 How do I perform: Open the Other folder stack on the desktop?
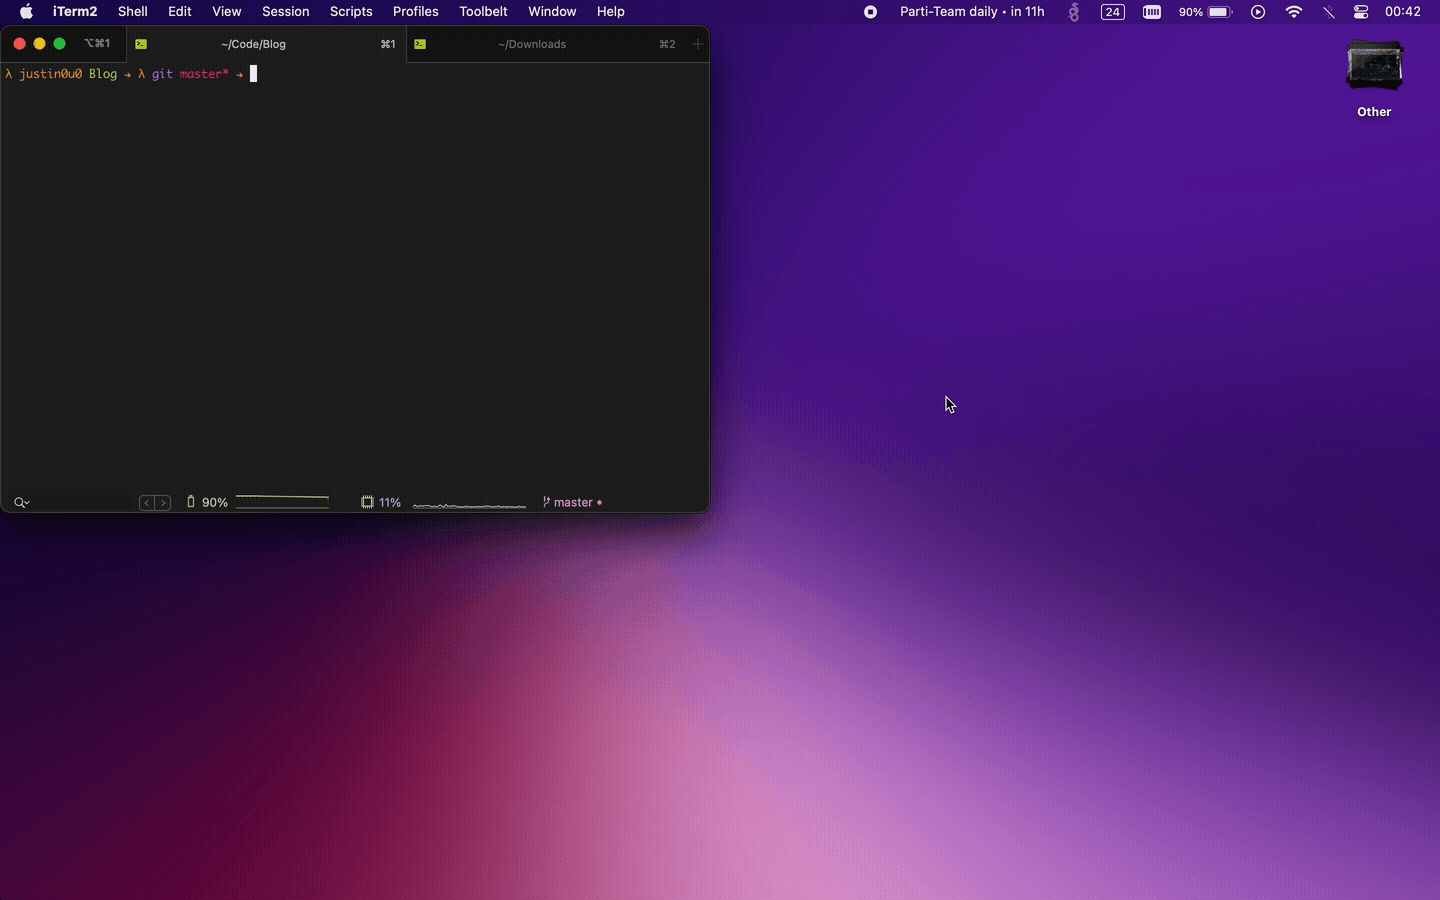pos(1374,65)
